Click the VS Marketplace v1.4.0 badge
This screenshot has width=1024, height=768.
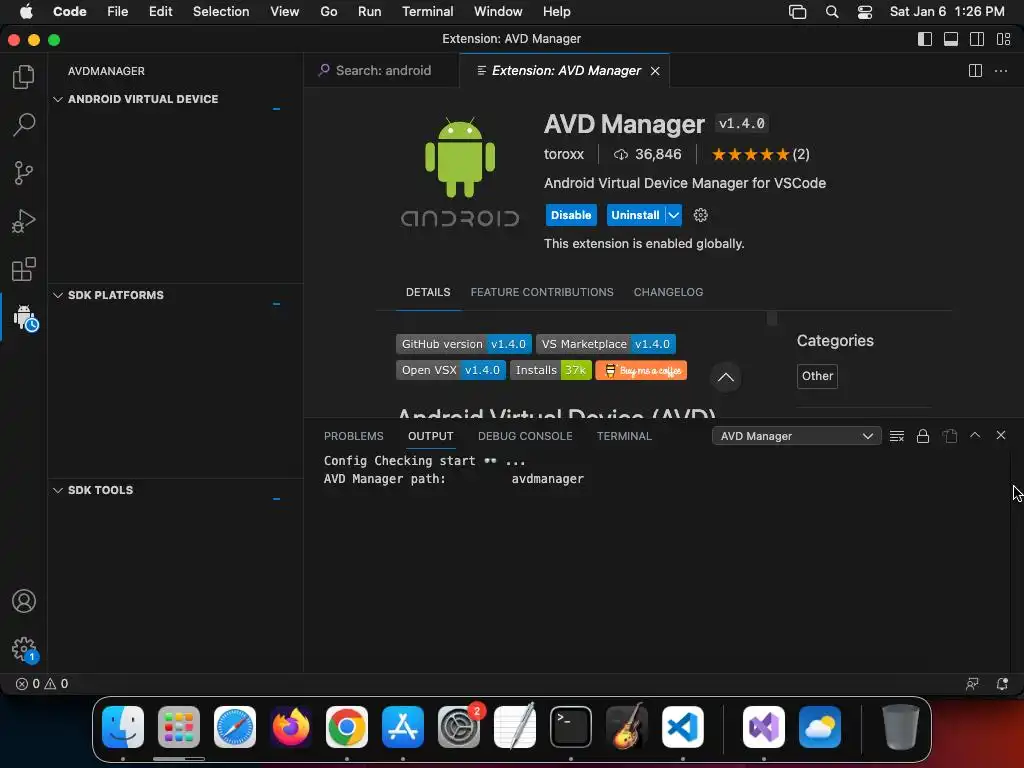(605, 344)
